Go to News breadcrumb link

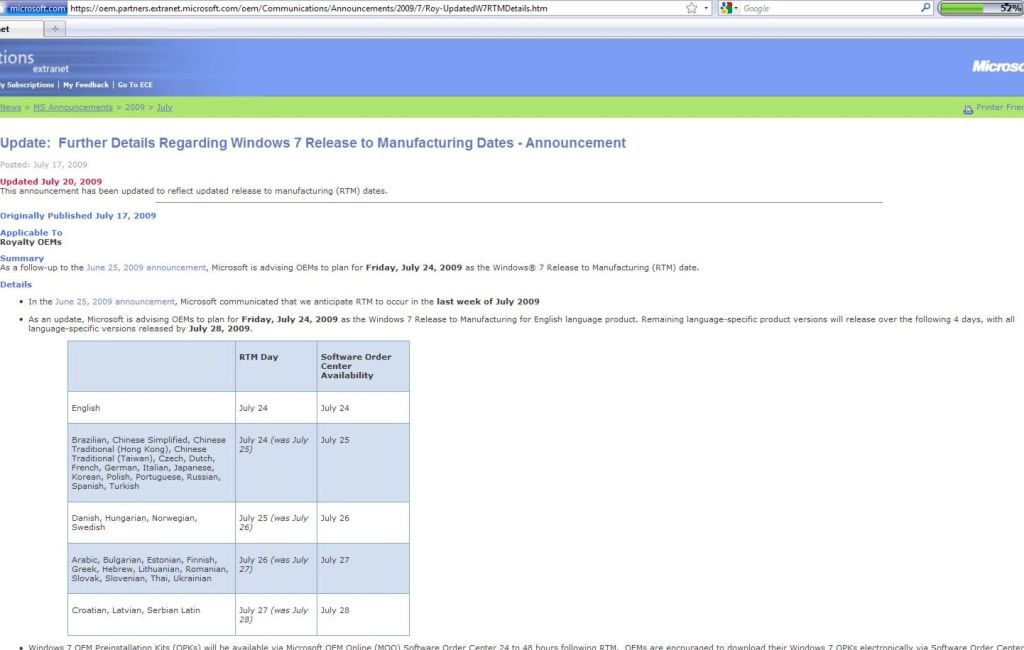coord(10,107)
